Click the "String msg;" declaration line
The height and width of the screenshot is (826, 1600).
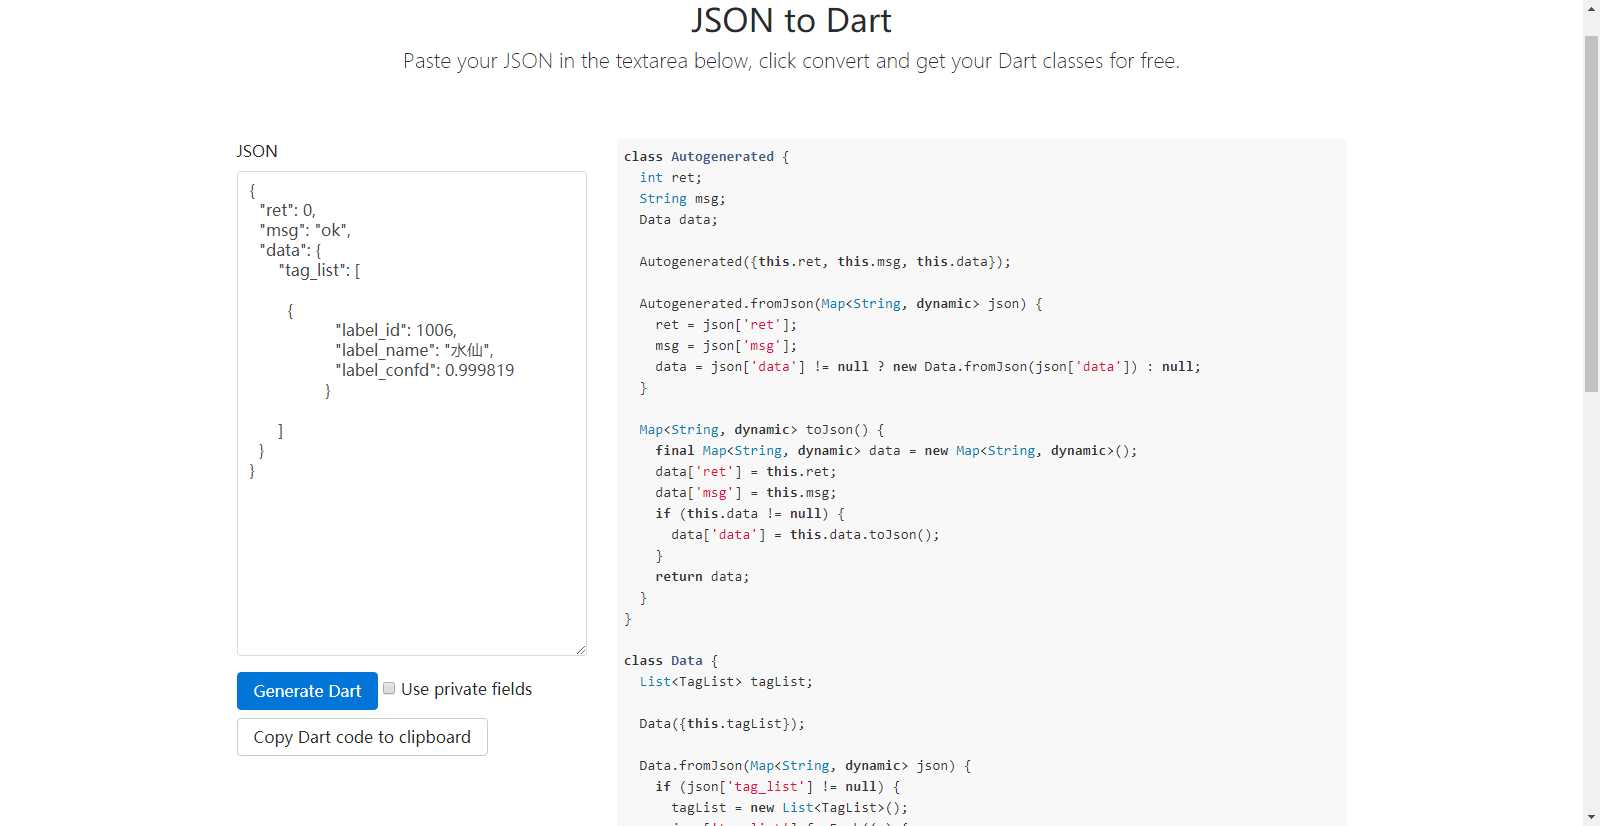[x=683, y=199]
